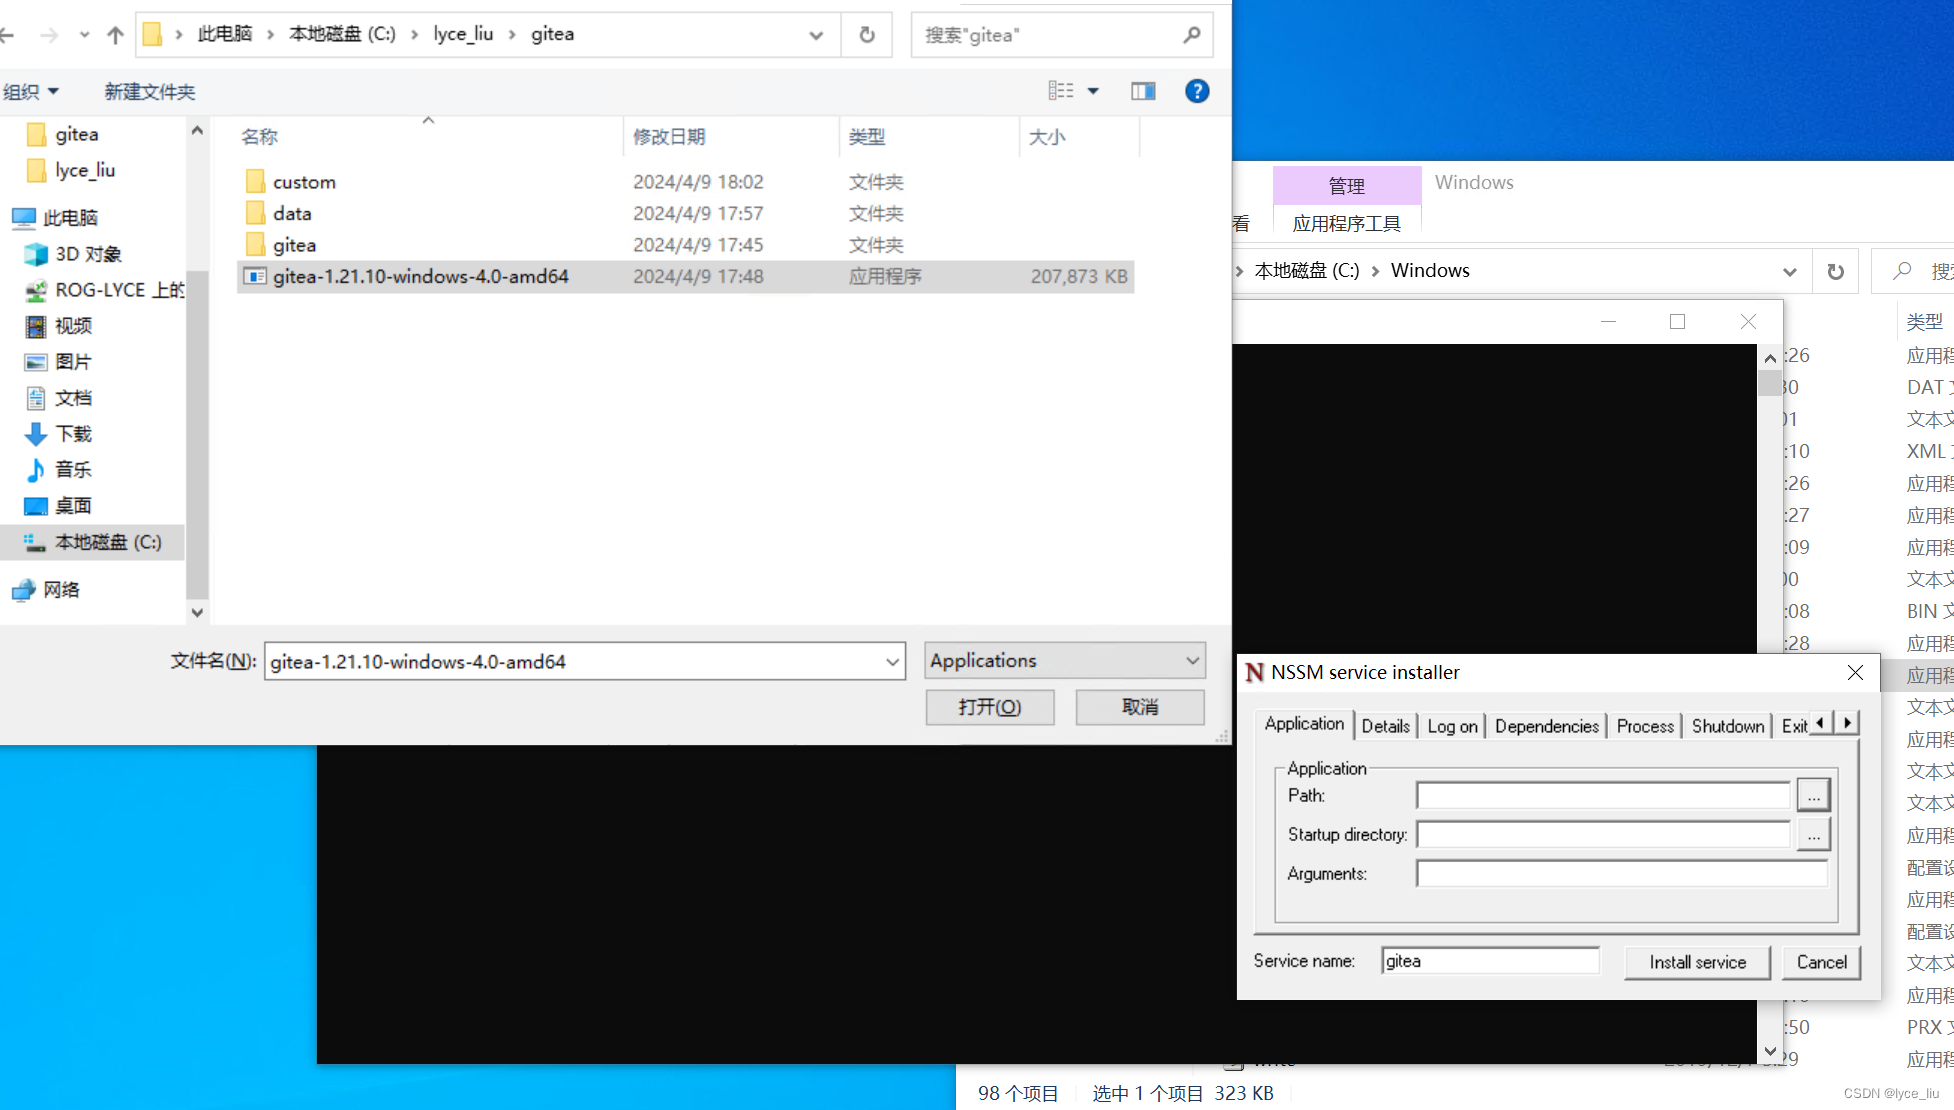Sort files by 类型 column header
Viewport: 1954px width, 1110px height.
[866, 137]
